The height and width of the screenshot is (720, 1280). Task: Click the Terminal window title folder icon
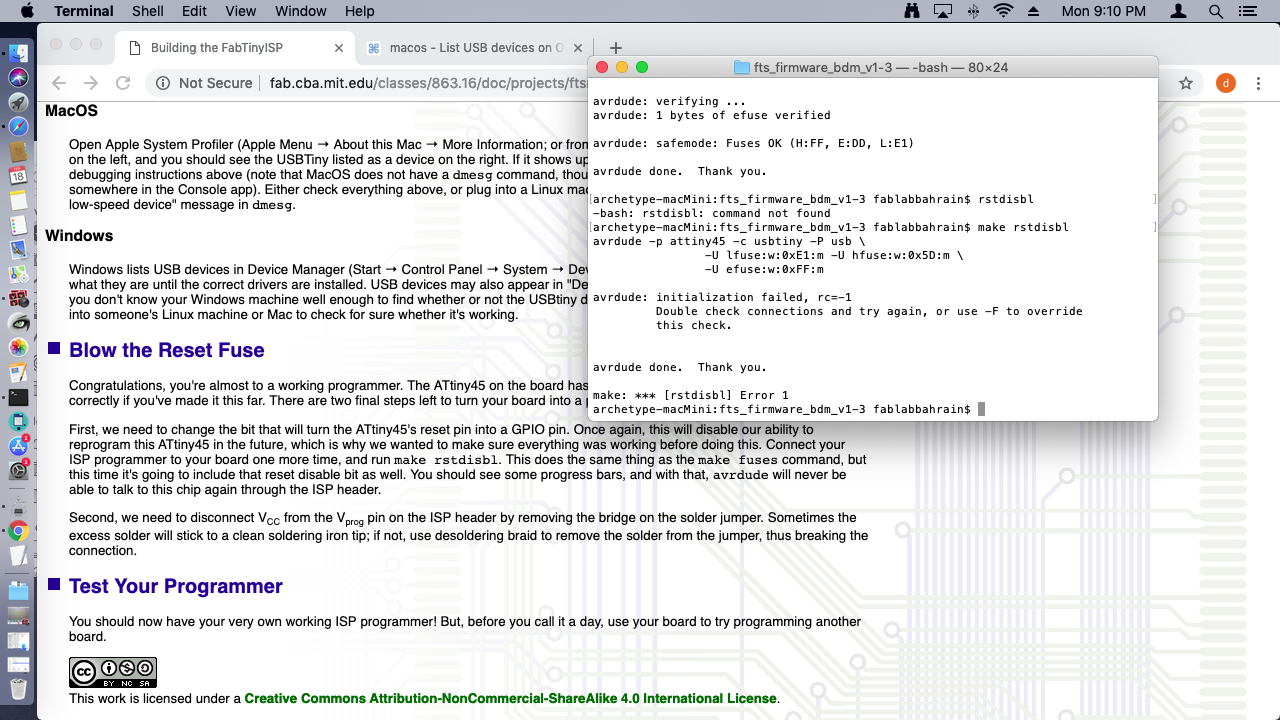point(741,67)
